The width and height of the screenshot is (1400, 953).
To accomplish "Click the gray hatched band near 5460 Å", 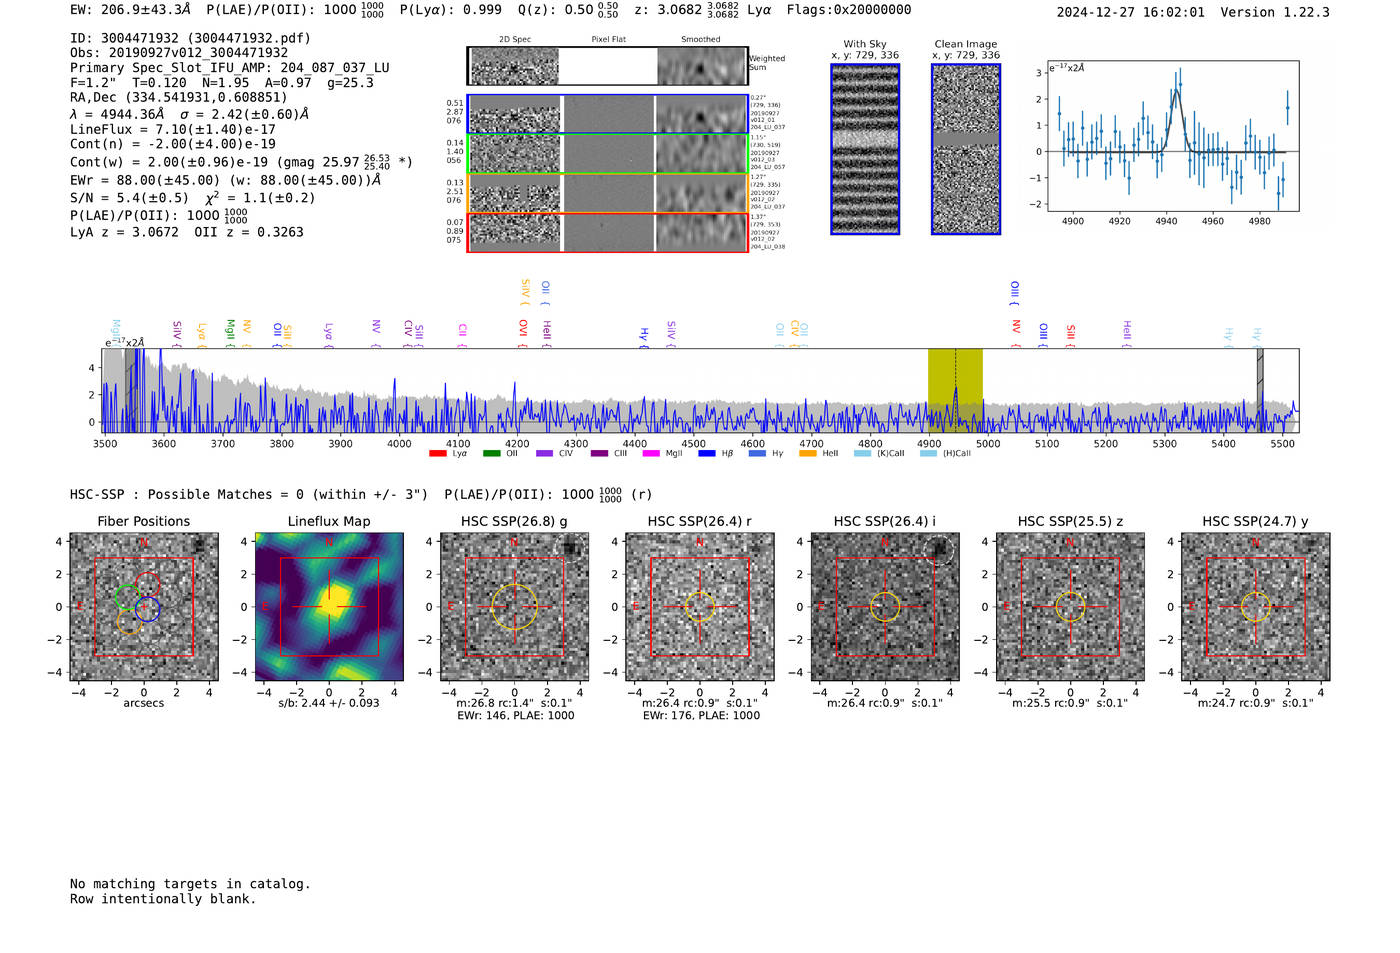I will coord(1260,390).
